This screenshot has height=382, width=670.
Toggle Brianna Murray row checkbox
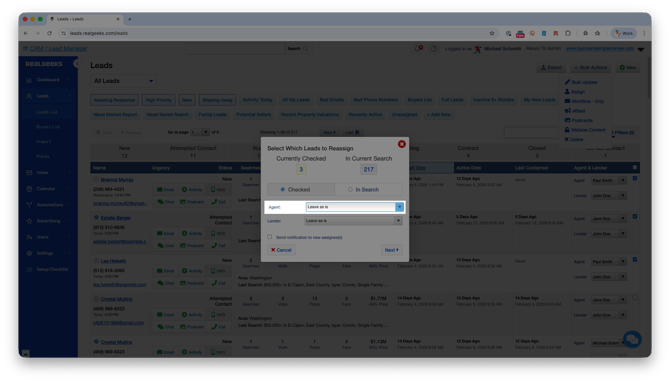635,179
